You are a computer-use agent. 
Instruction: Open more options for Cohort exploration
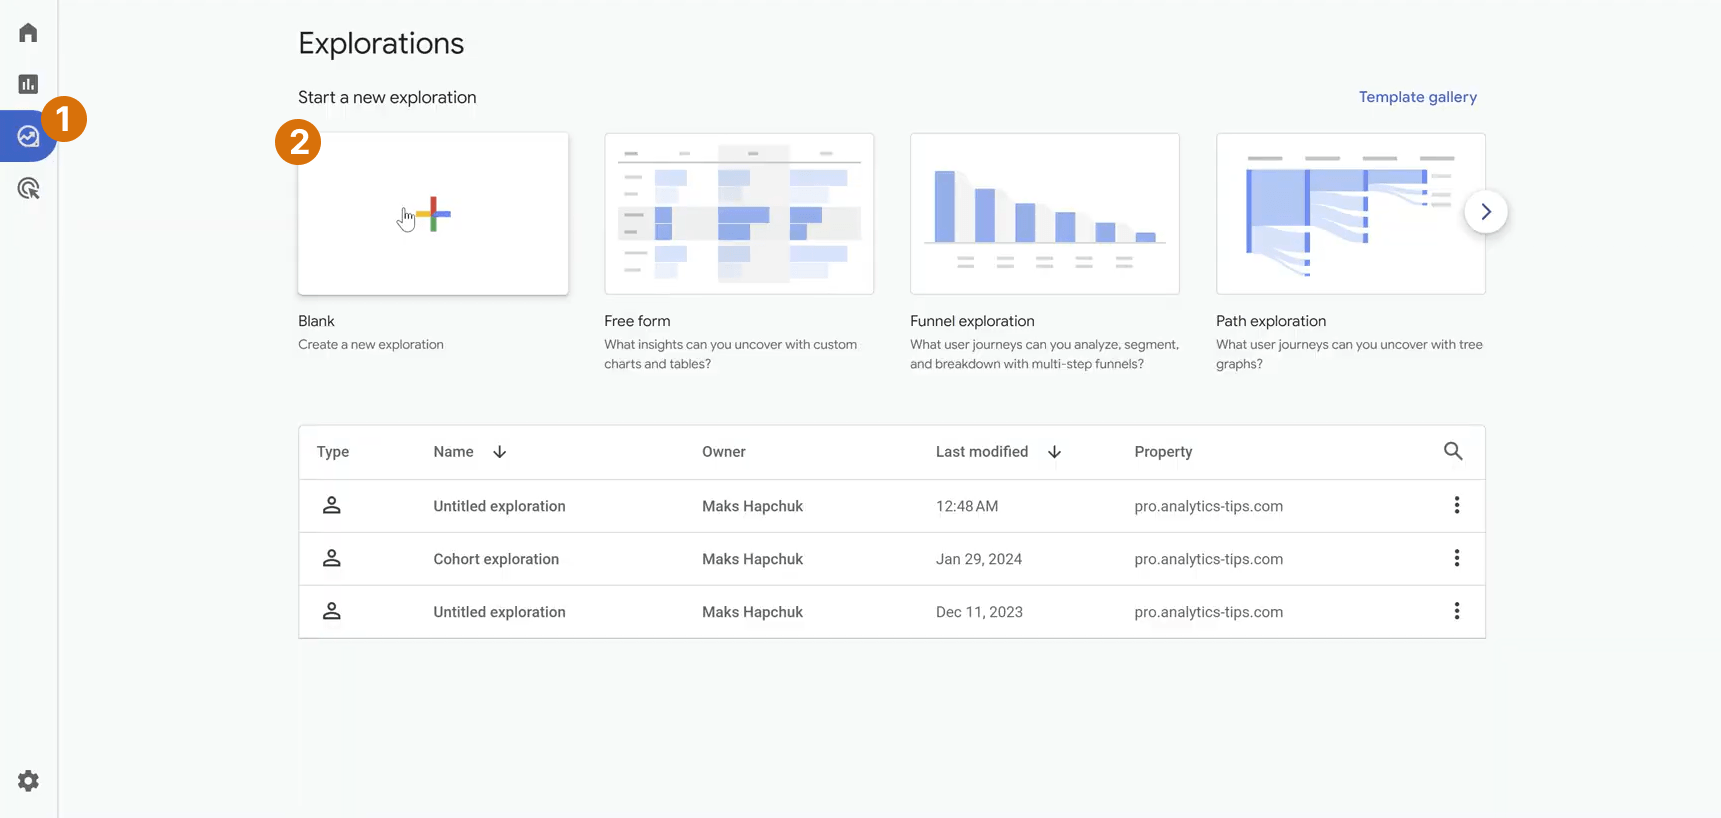pyautogui.click(x=1457, y=558)
